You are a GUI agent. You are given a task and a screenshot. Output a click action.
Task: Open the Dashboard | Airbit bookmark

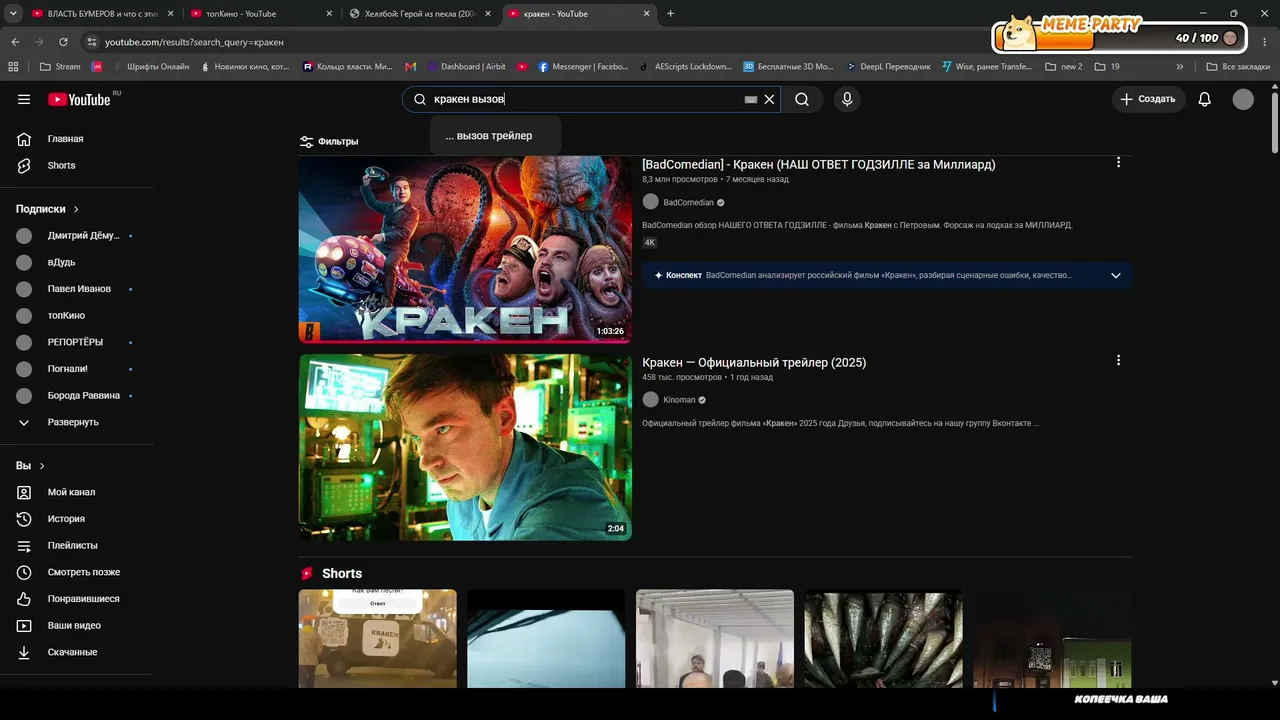466,67
